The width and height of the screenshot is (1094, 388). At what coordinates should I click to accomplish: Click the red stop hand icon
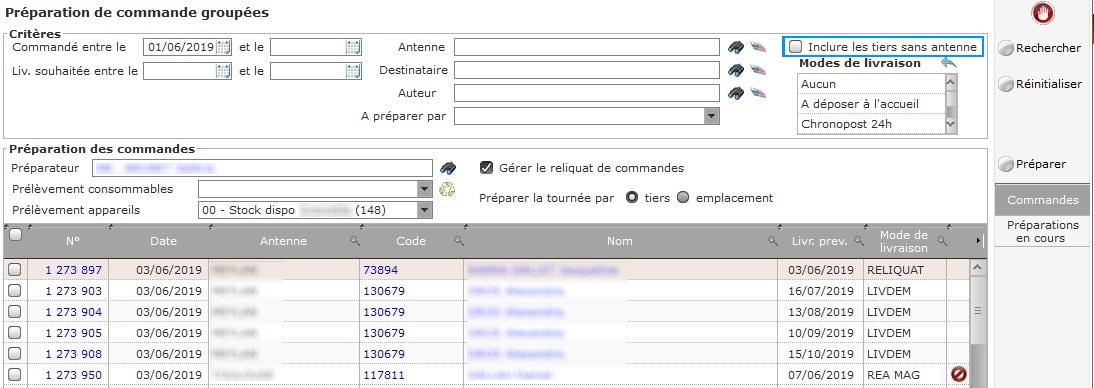click(x=1044, y=13)
